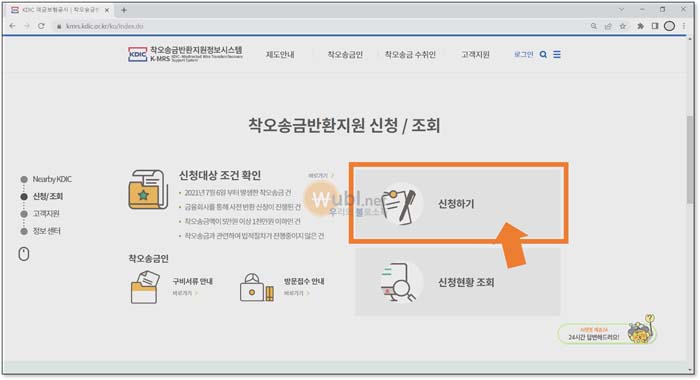Image resolution: width=700 pixels, height=380 pixels.
Task: Click the address bar URL
Action: (104, 26)
